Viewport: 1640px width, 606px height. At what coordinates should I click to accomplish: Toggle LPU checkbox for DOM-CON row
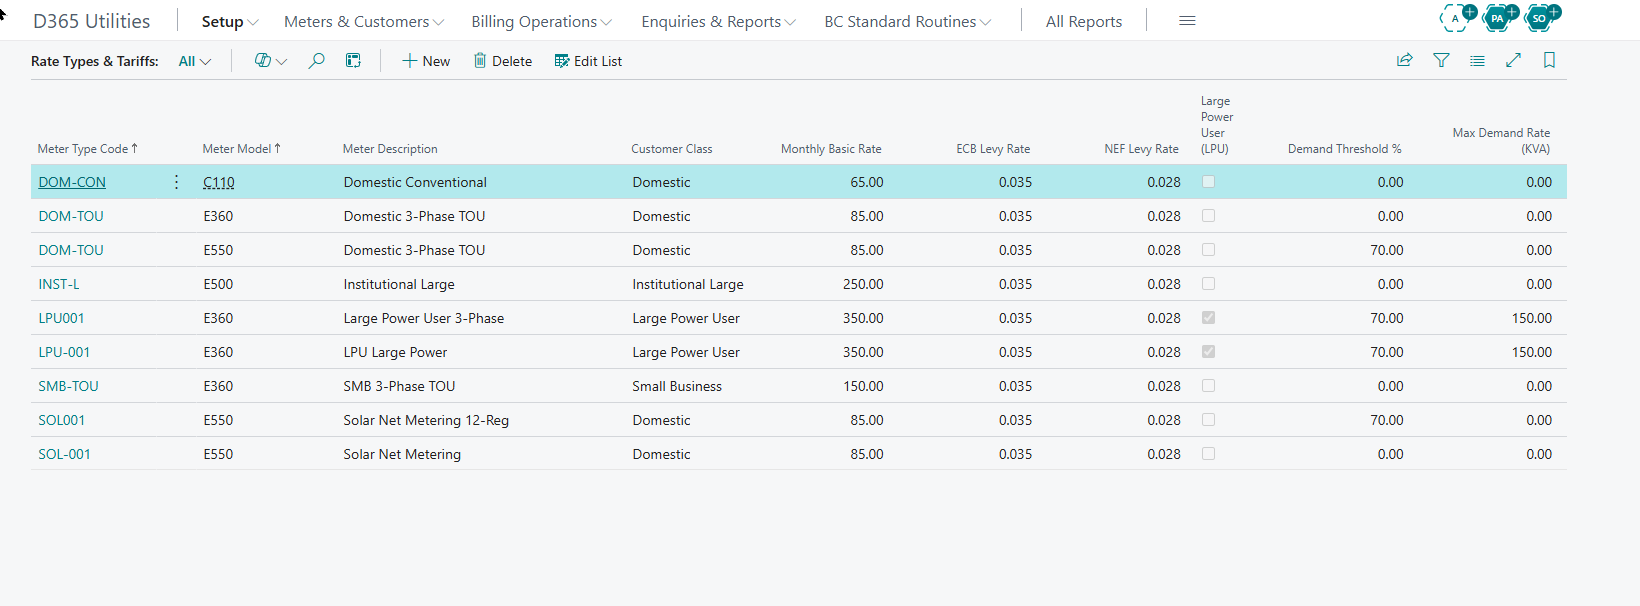click(x=1208, y=182)
